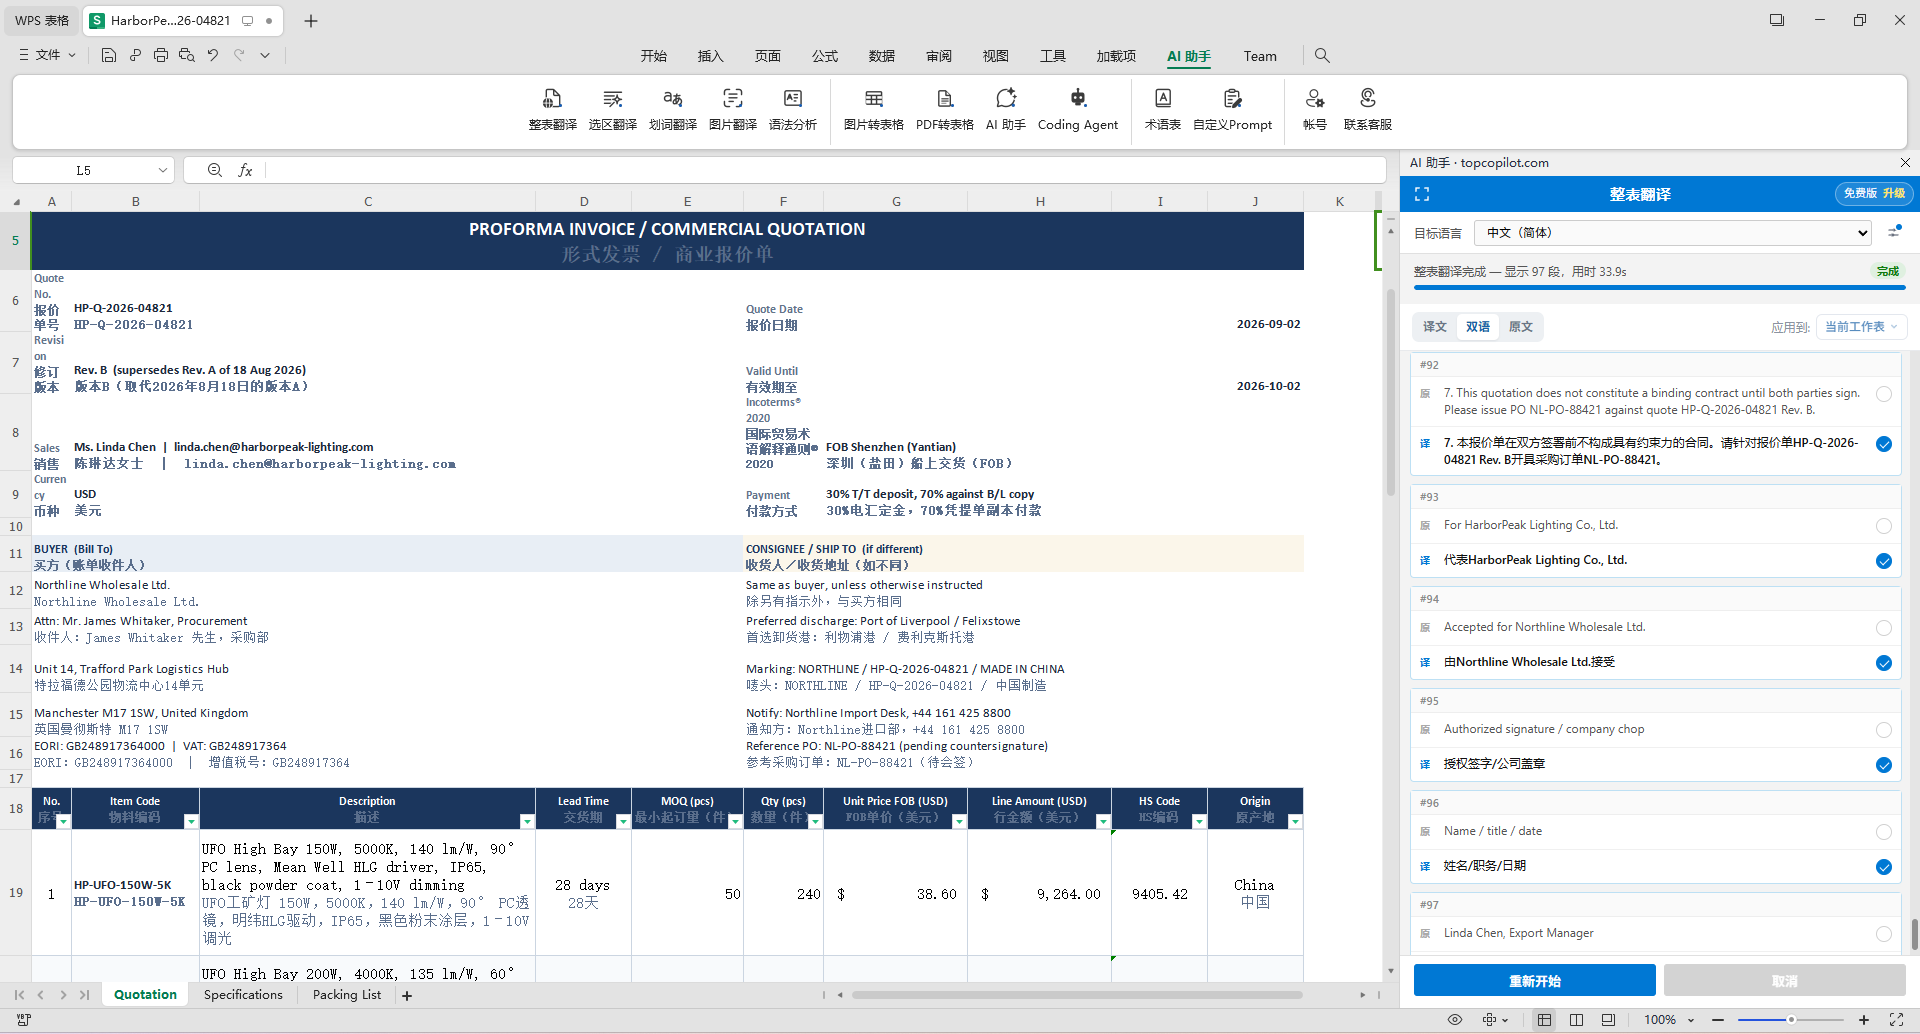Toggle translated text check for segment #92
1920x1034 pixels.
(x=1884, y=444)
